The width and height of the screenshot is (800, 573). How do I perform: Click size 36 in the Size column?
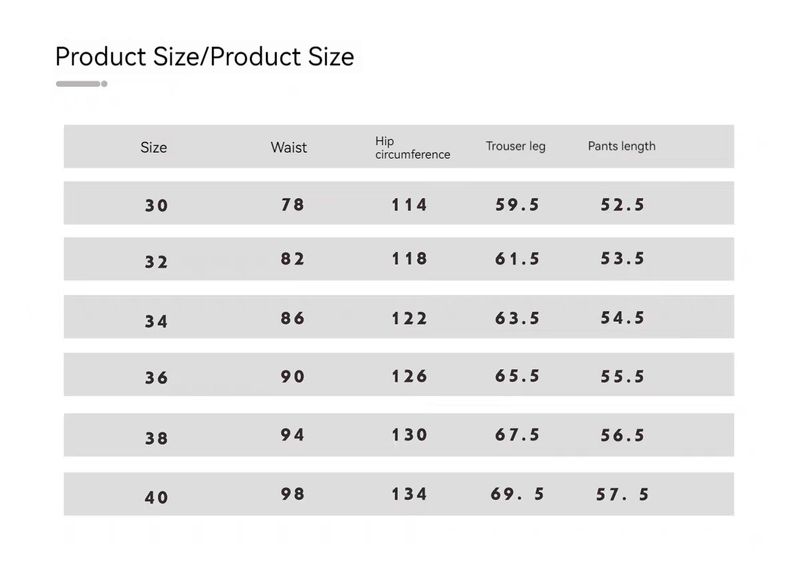(157, 377)
